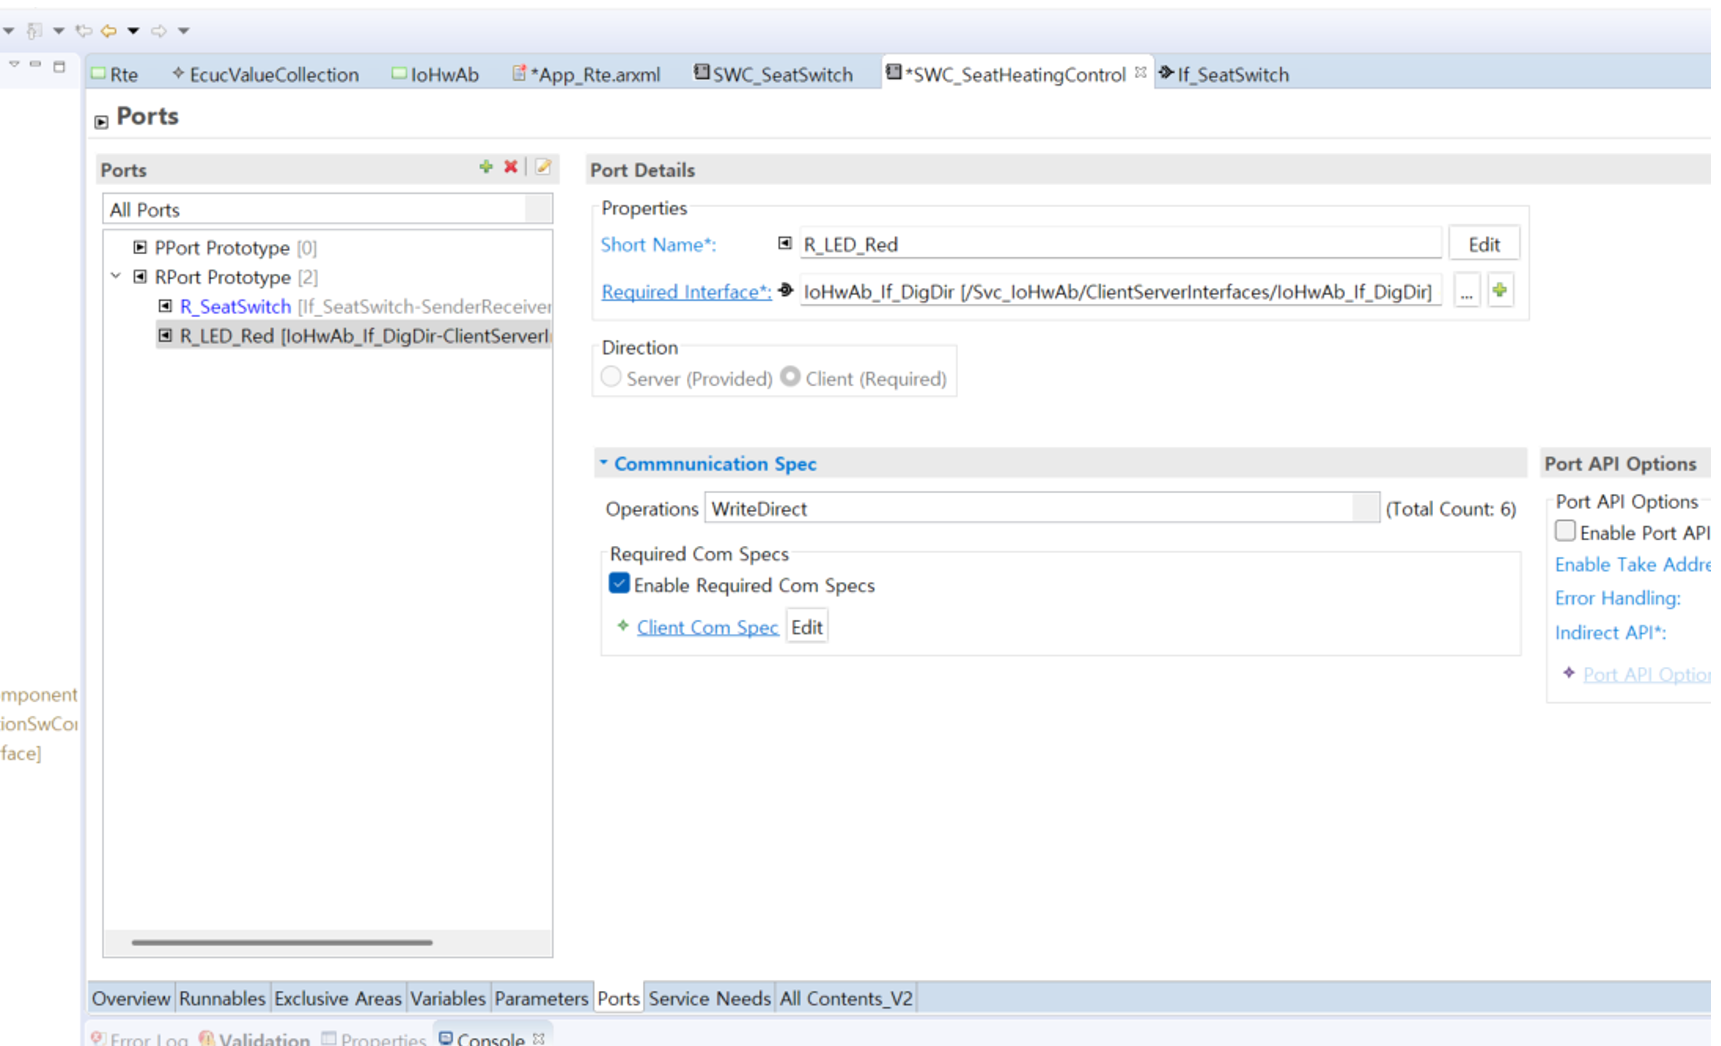Open the Operations WriteDirect dropdown

[1365, 508]
